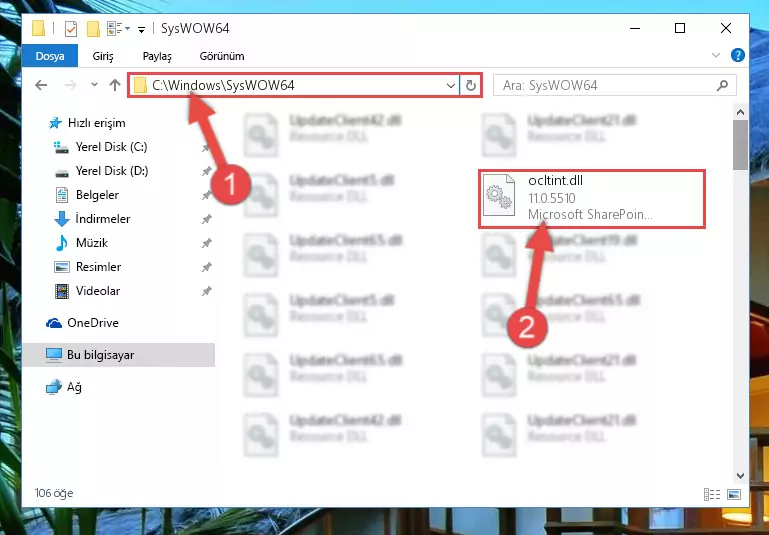Click the New folder quick access icon

[93, 29]
